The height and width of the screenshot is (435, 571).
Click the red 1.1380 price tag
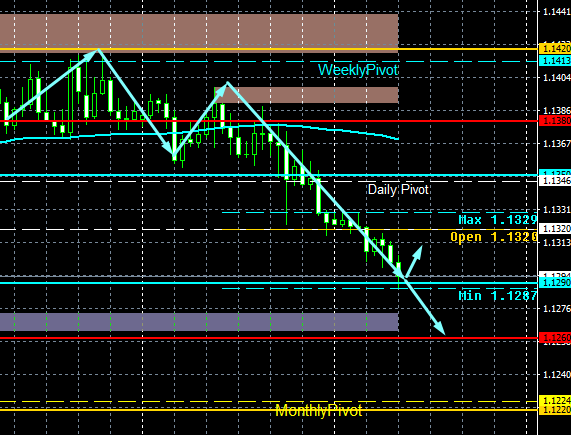[x=555, y=120]
